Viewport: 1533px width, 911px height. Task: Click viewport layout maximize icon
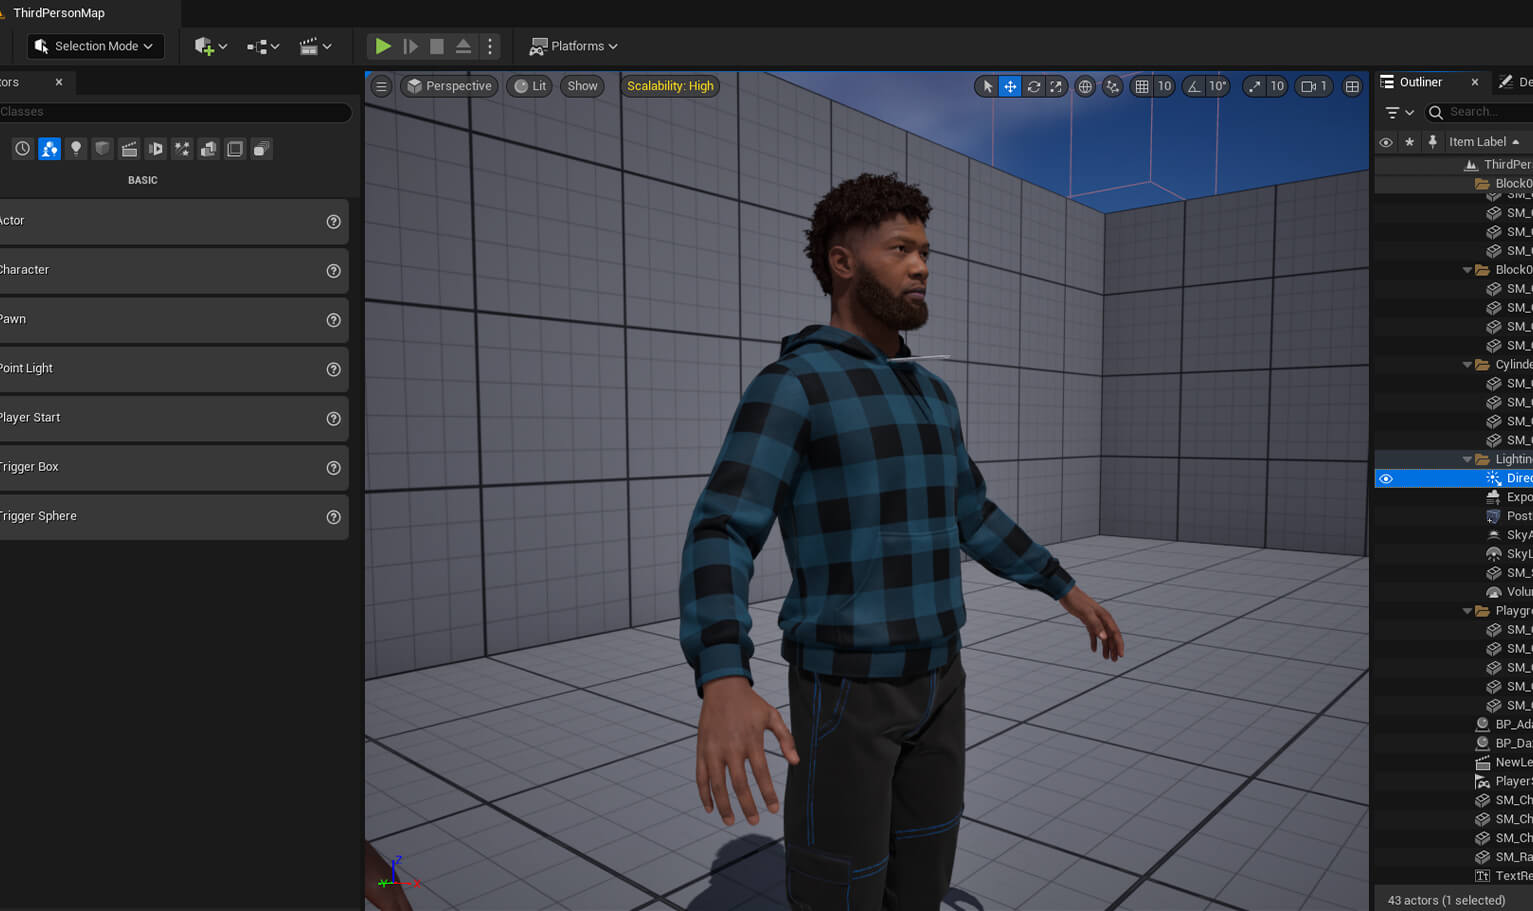click(1352, 87)
